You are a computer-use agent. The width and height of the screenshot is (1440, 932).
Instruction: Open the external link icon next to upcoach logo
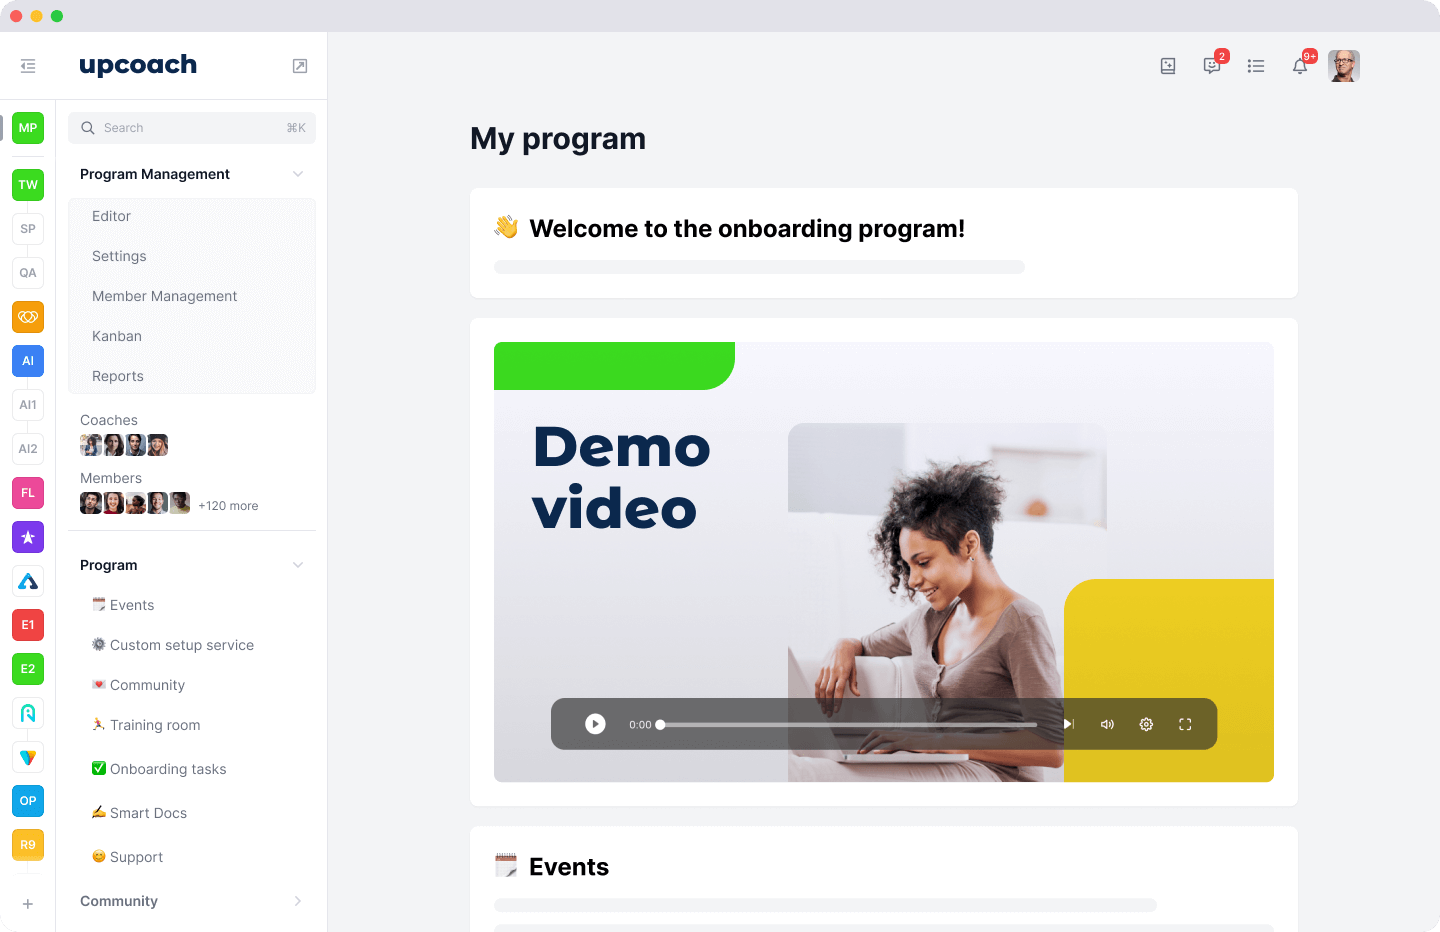click(x=299, y=64)
